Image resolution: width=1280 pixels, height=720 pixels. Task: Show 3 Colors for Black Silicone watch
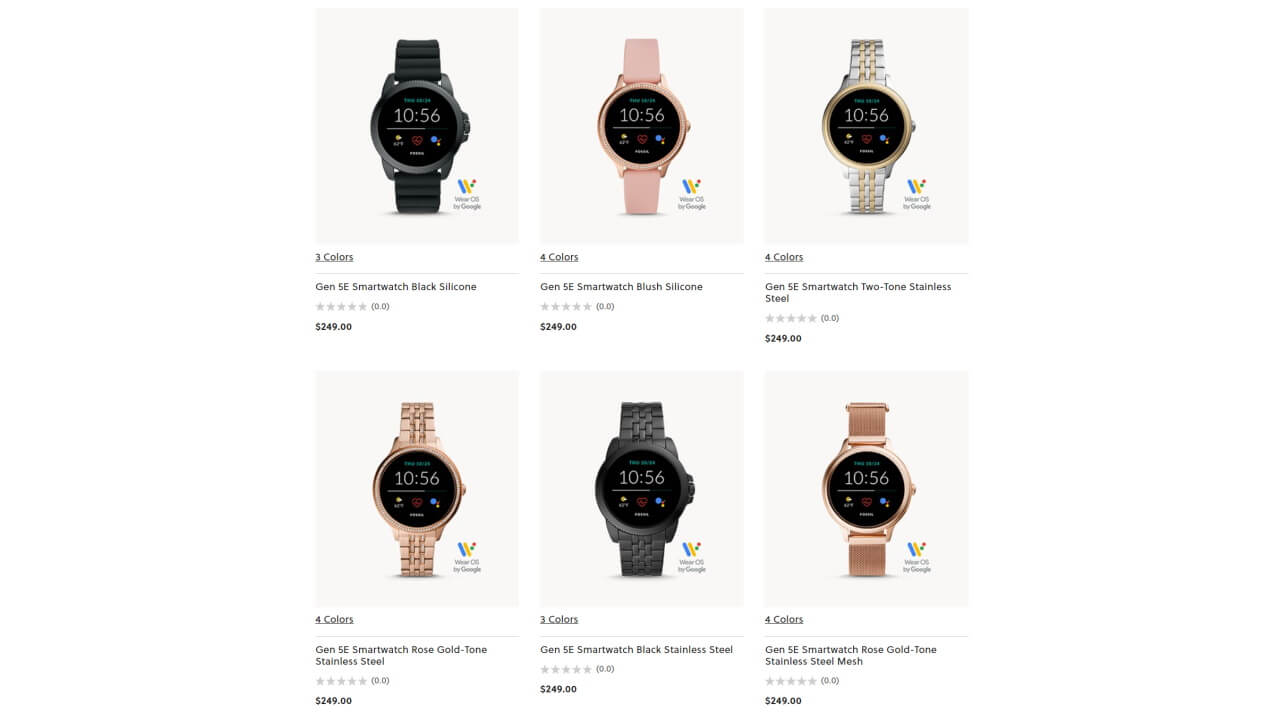click(334, 257)
